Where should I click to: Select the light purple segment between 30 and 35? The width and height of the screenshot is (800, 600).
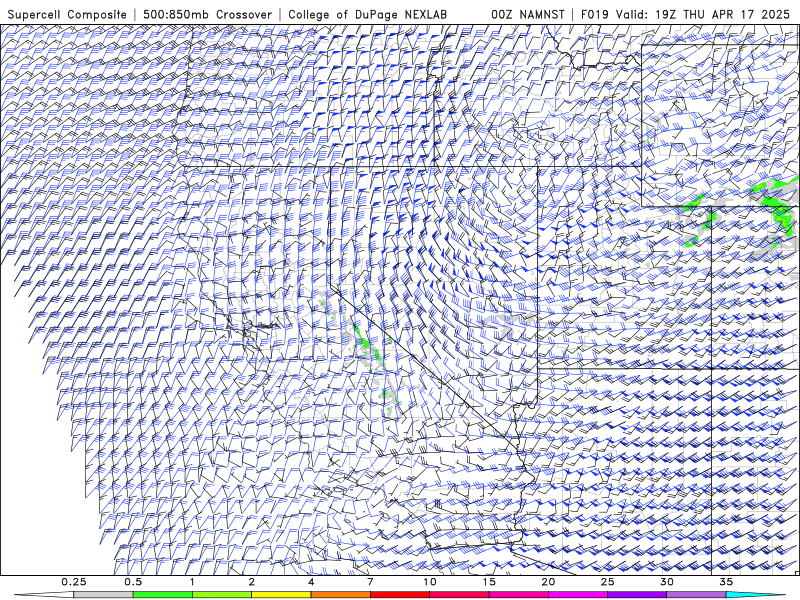(696, 595)
